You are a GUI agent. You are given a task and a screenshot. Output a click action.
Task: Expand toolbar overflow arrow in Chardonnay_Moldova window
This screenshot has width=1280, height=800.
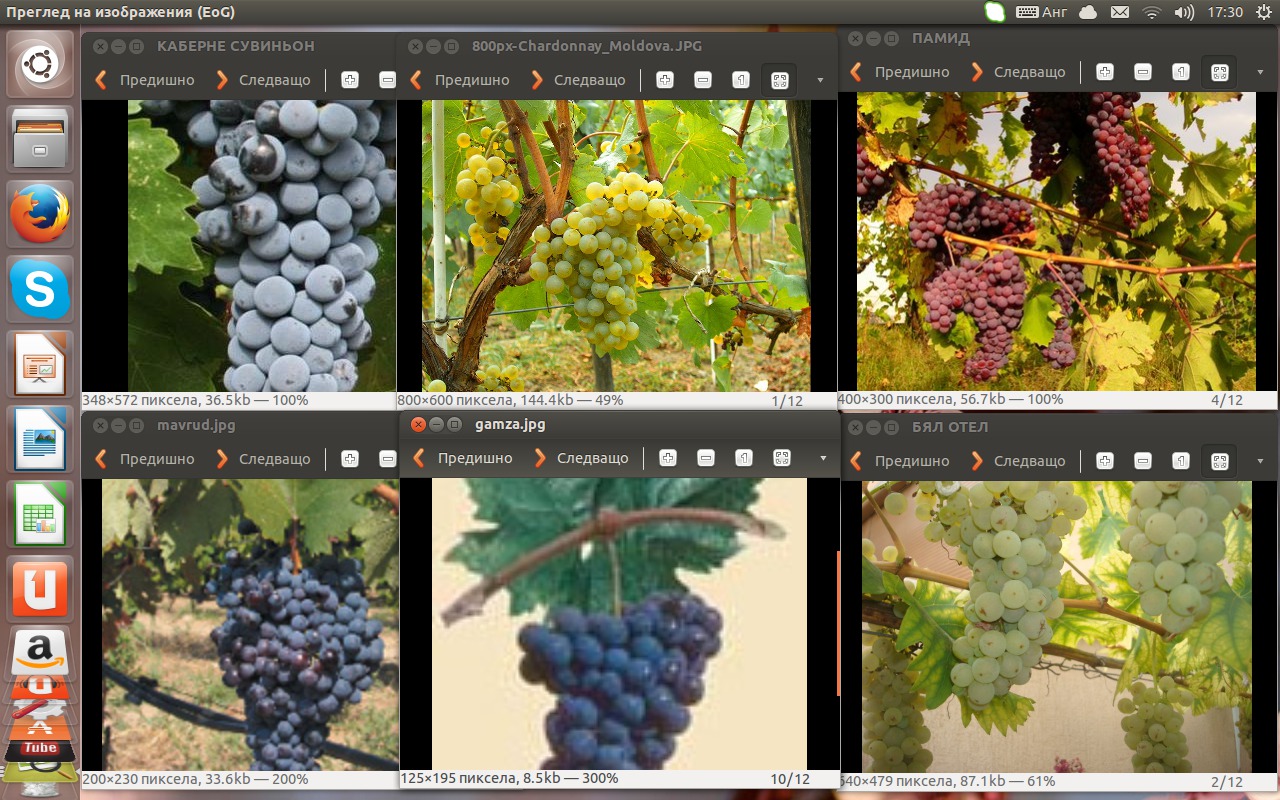pos(820,80)
